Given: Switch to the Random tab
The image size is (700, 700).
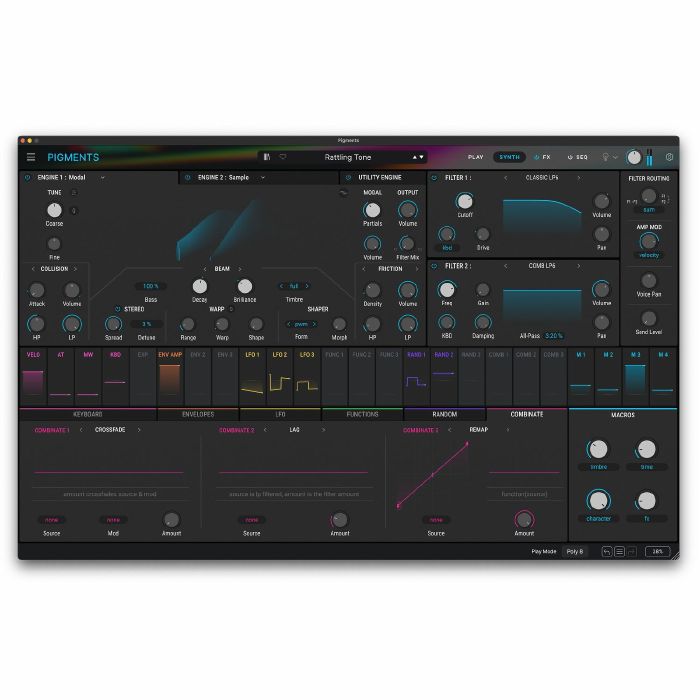Looking at the screenshot, I should 445,414.
